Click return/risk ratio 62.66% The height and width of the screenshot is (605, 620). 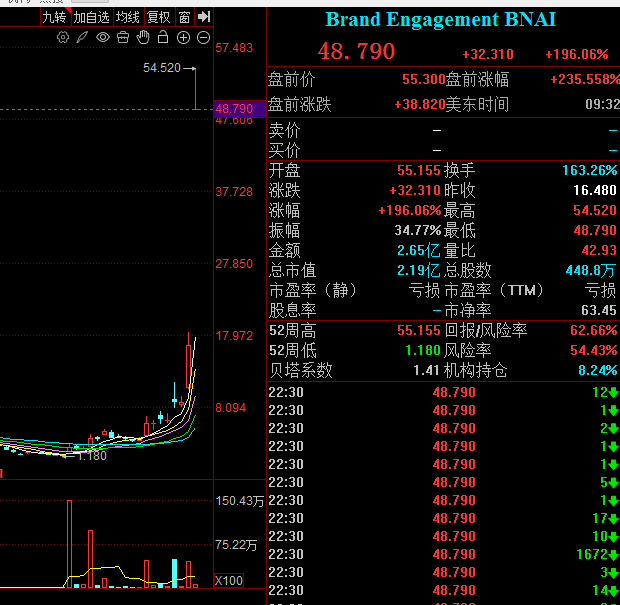pyautogui.click(x=594, y=330)
